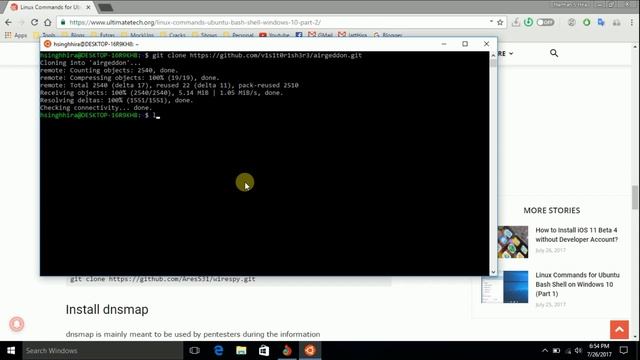Click the taskbar icon left of Ubuntu
The height and width of the screenshot is (360, 640).
tap(287, 351)
